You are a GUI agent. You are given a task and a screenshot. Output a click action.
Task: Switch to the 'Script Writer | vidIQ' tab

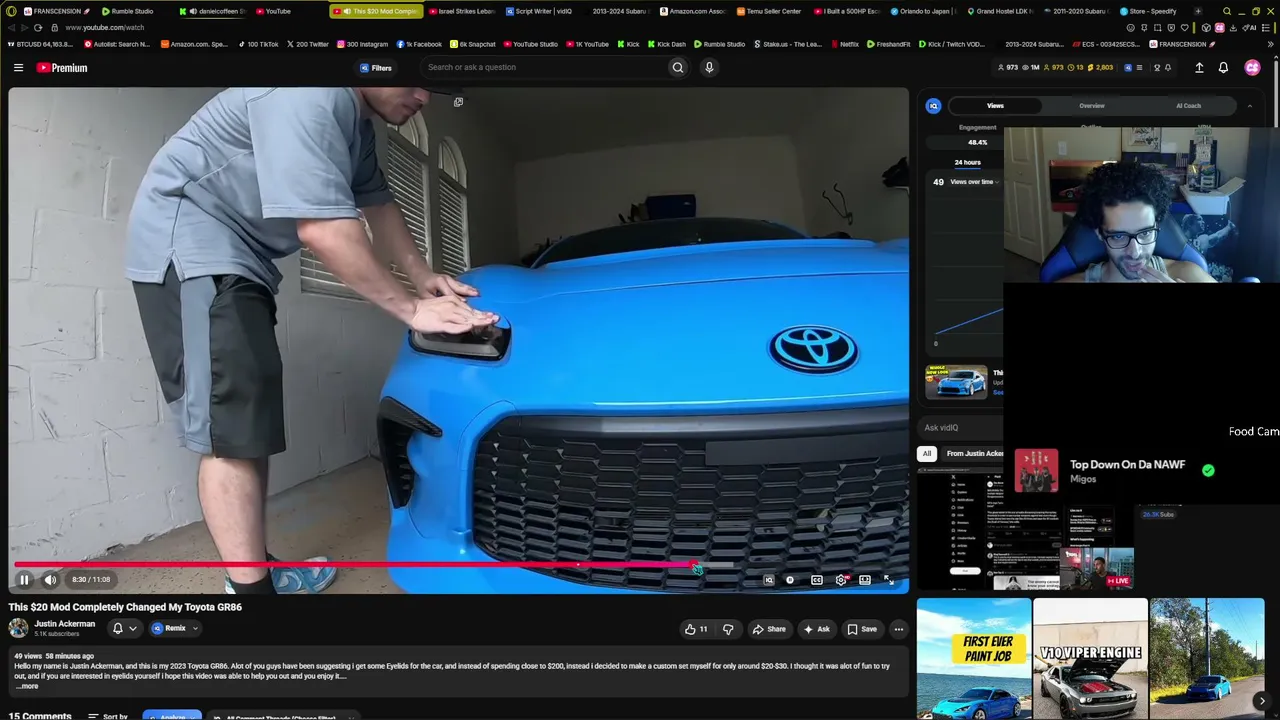click(538, 11)
